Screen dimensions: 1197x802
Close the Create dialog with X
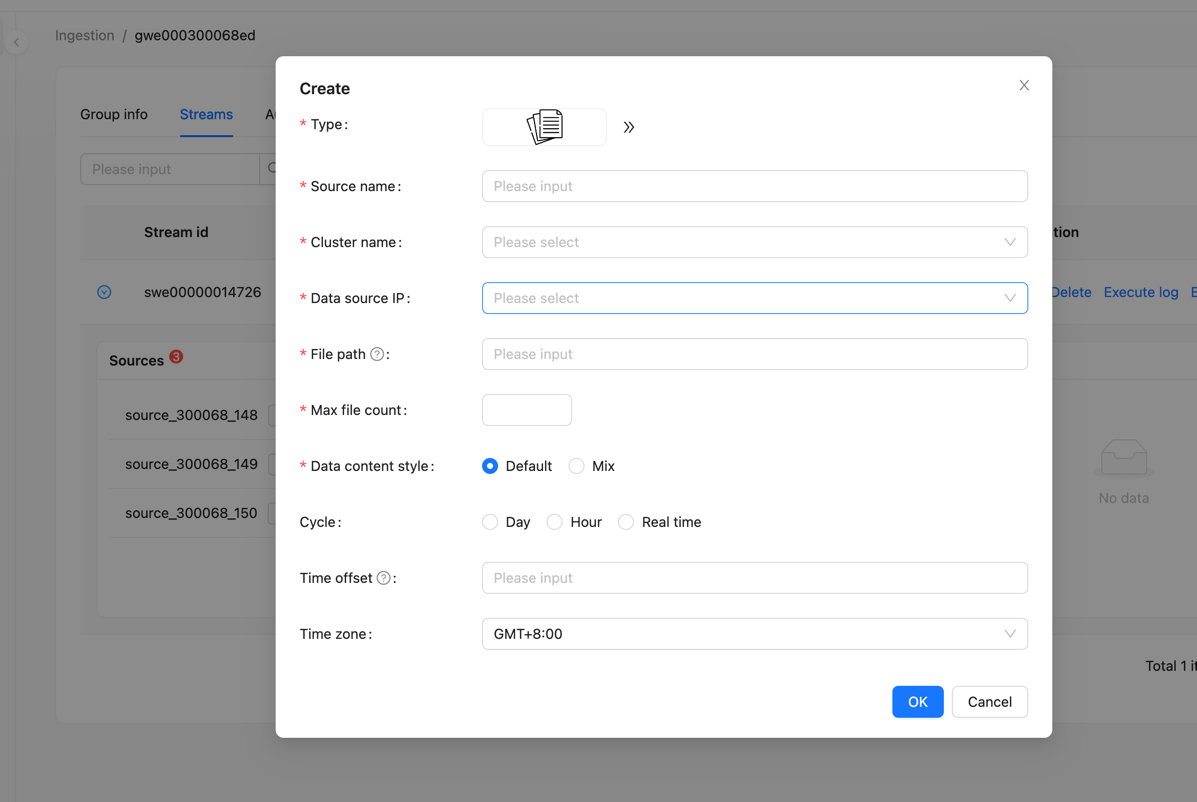pos(1024,86)
